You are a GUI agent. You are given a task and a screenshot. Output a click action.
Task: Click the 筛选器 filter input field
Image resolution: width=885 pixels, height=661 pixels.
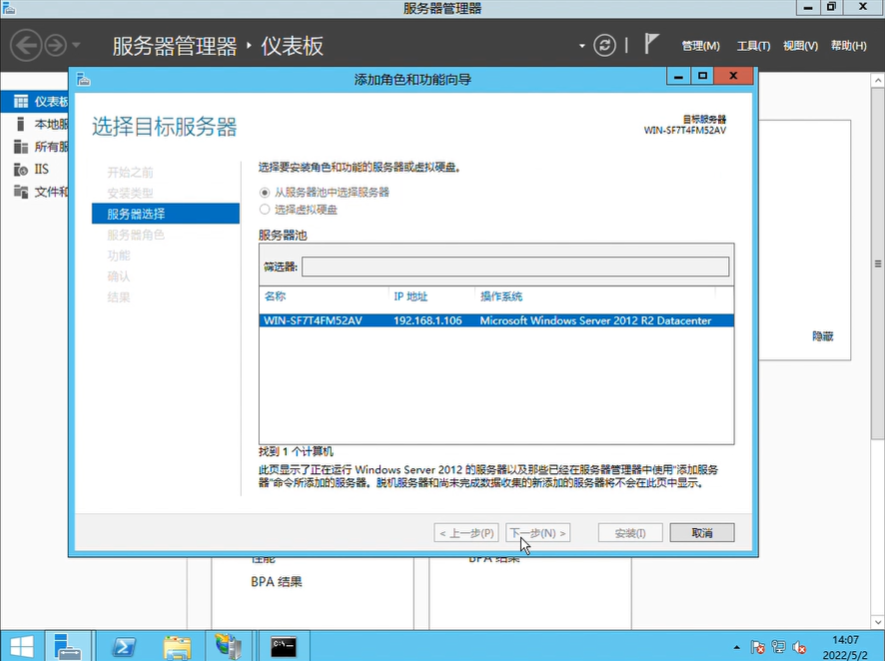click(515, 266)
